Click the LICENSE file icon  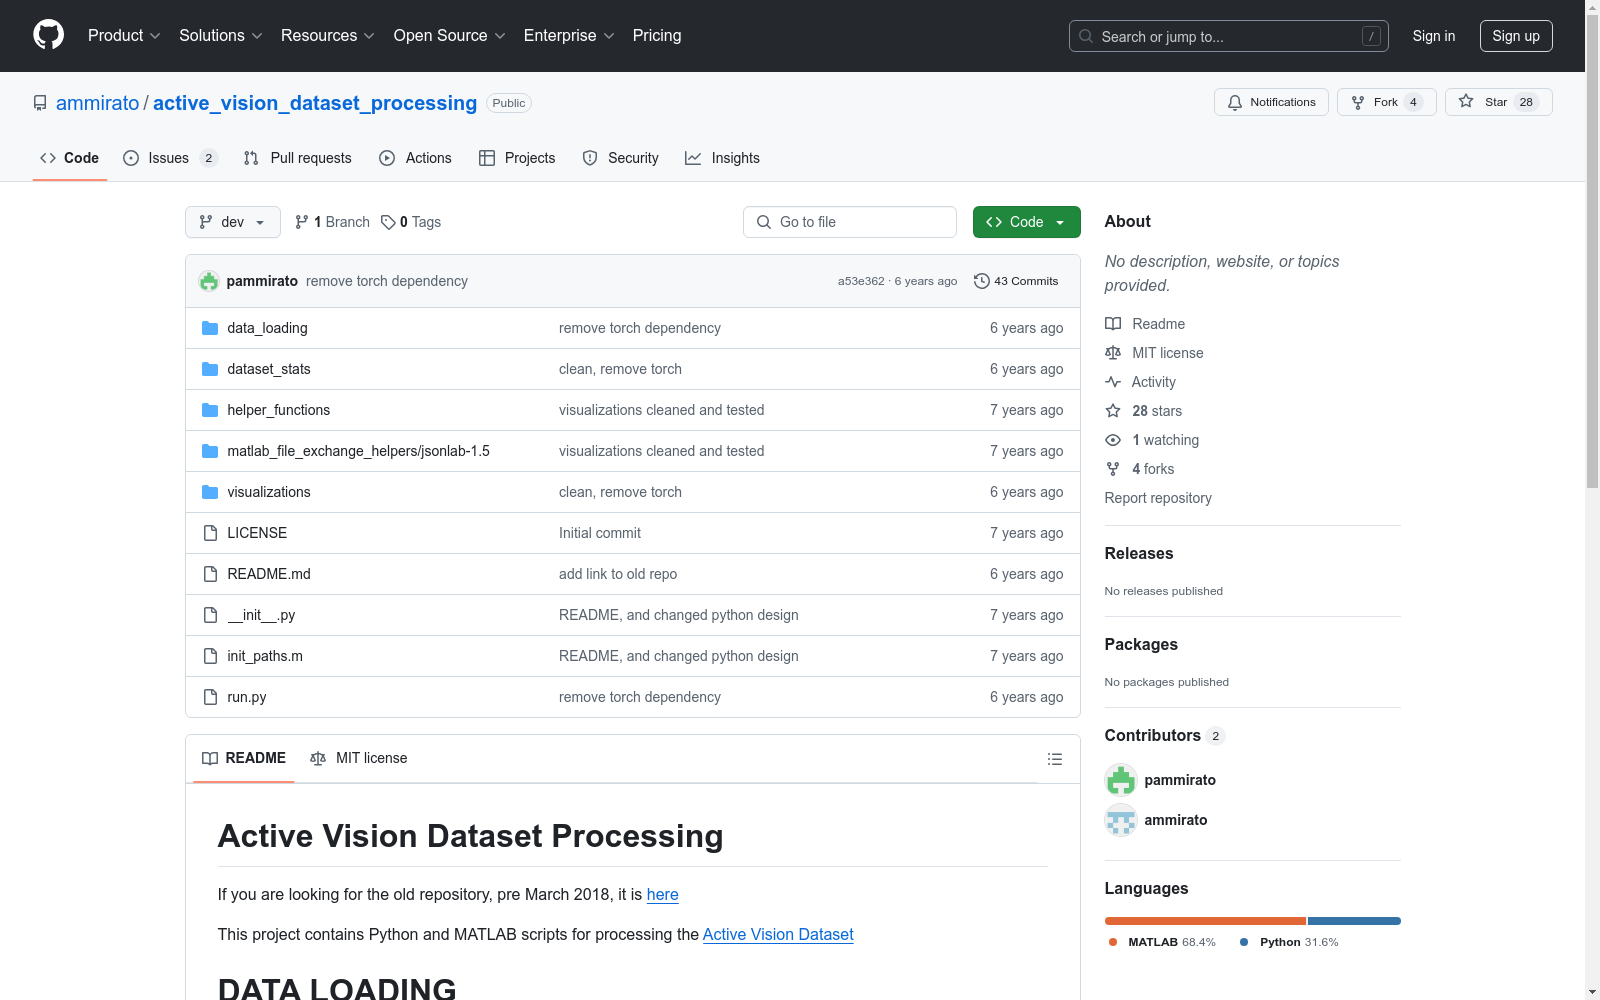pyautogui.click(x=210, y=533)
